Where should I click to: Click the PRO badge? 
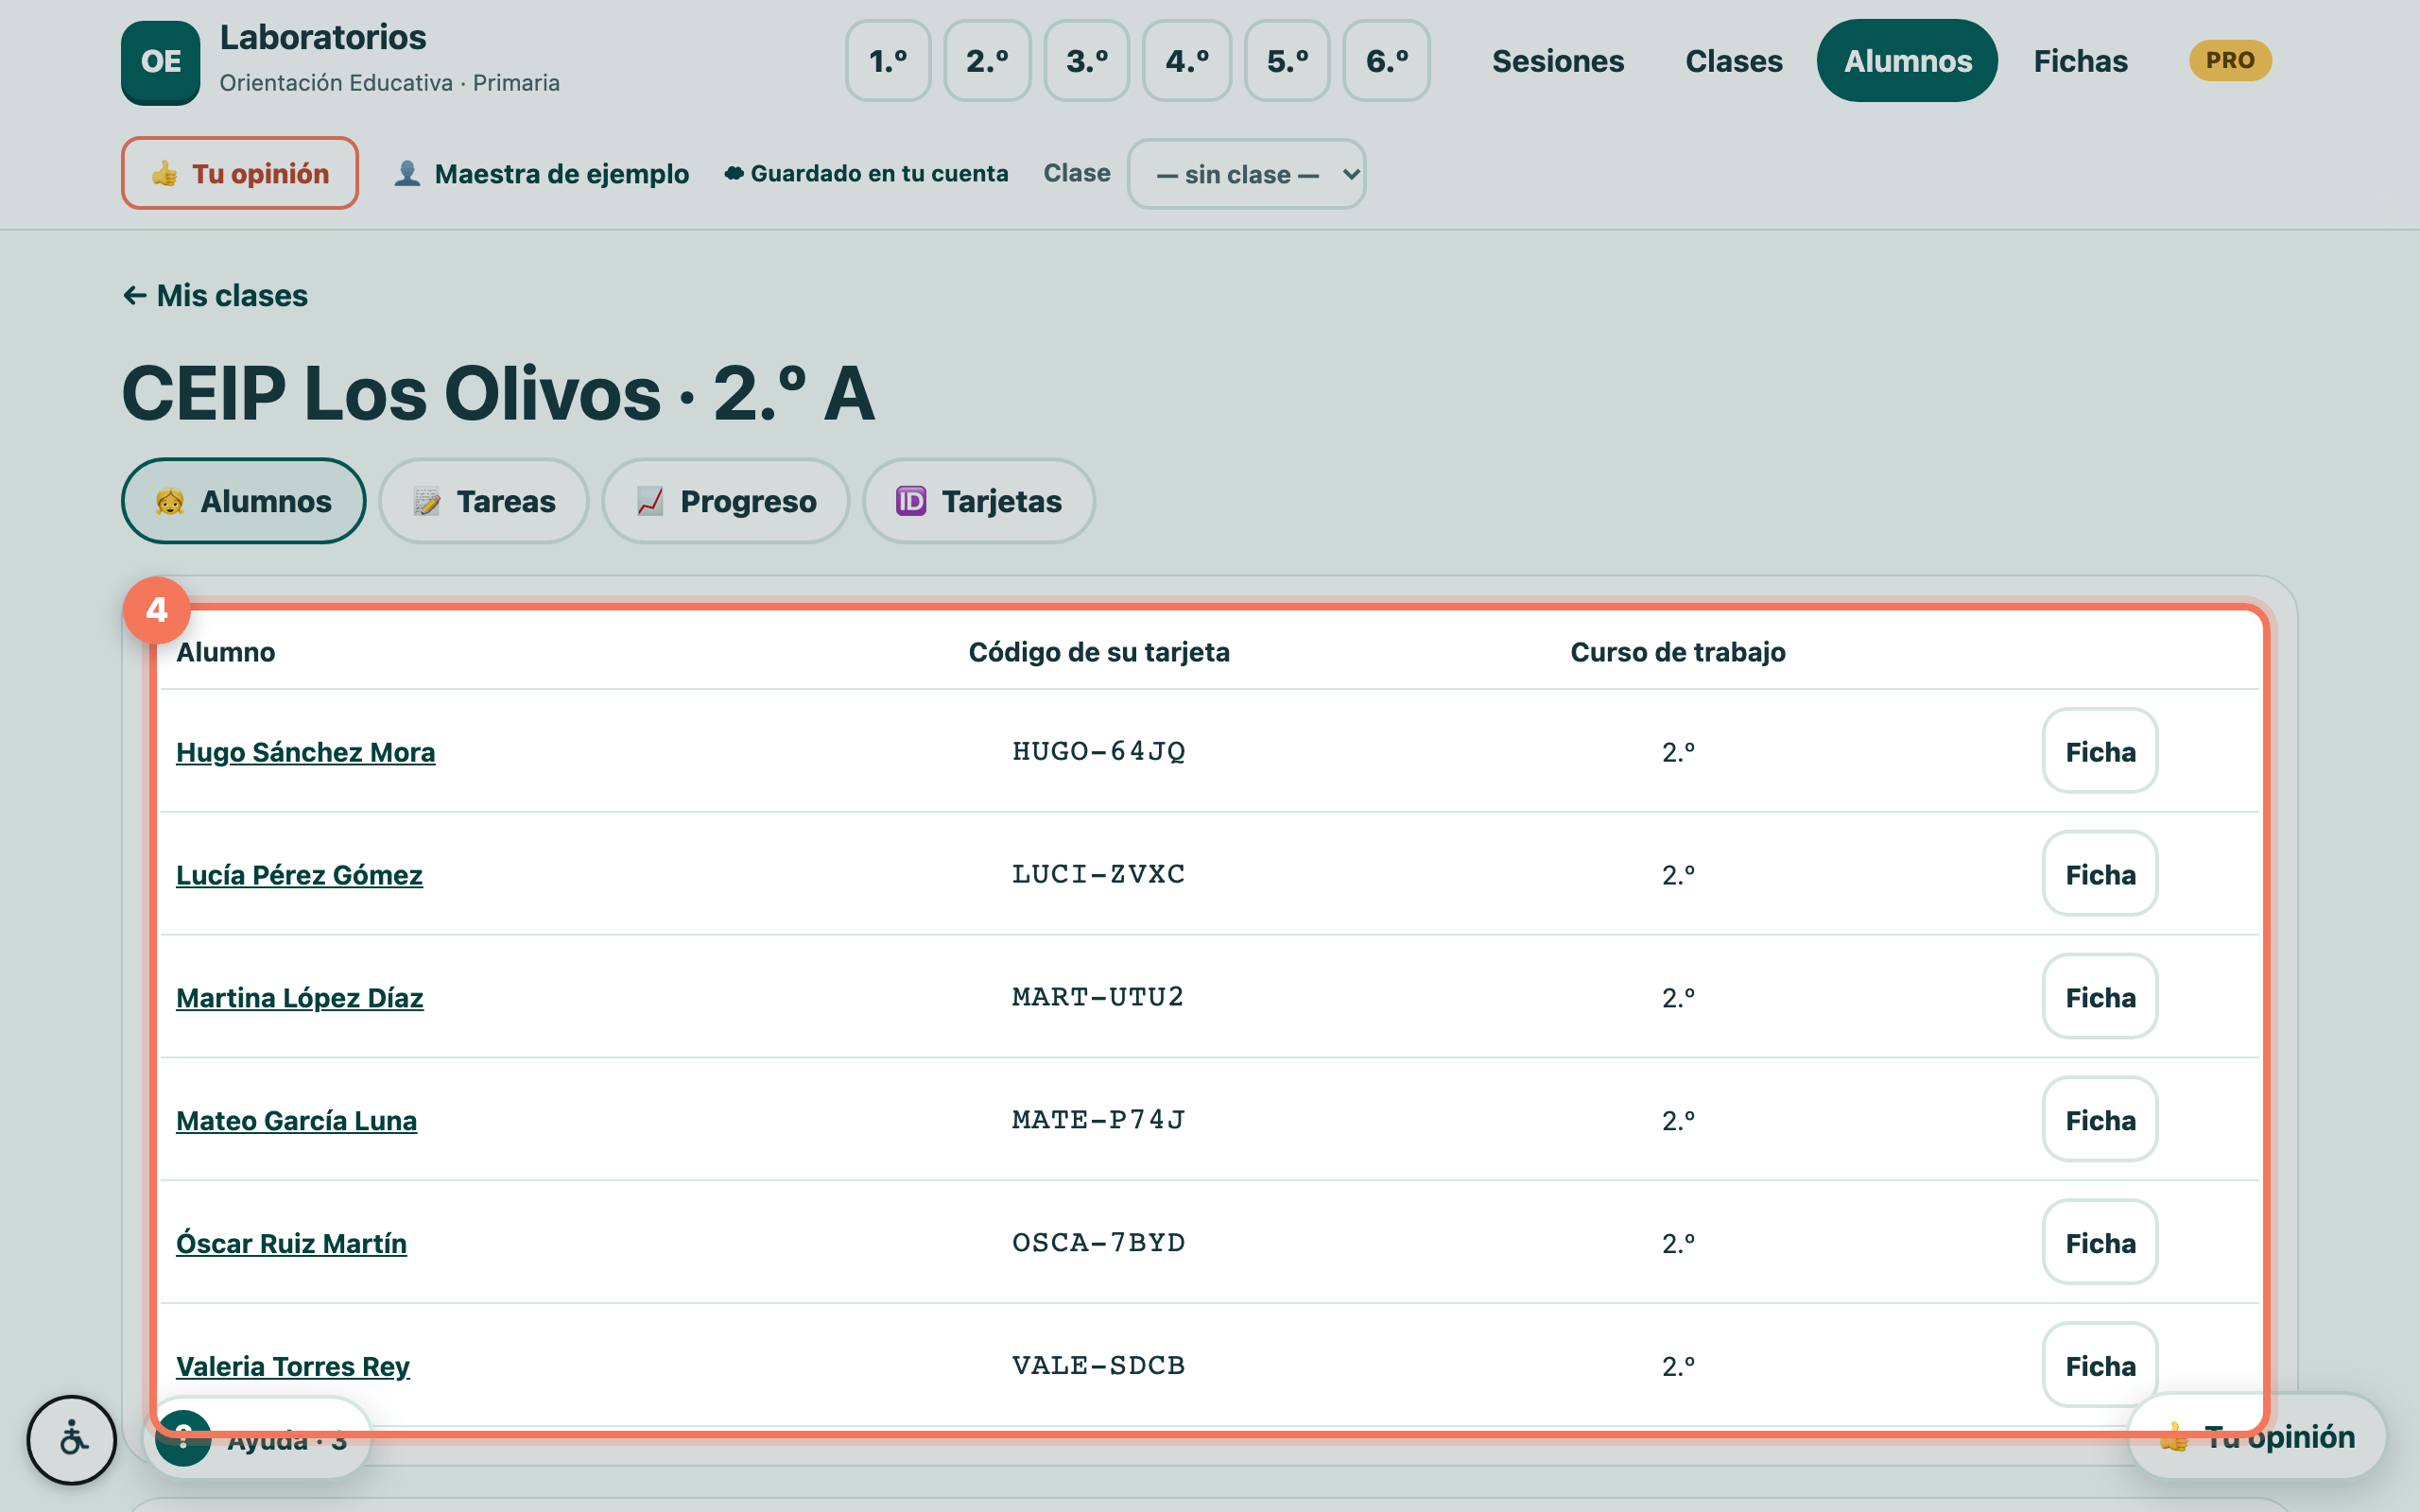click(2230, 61)
